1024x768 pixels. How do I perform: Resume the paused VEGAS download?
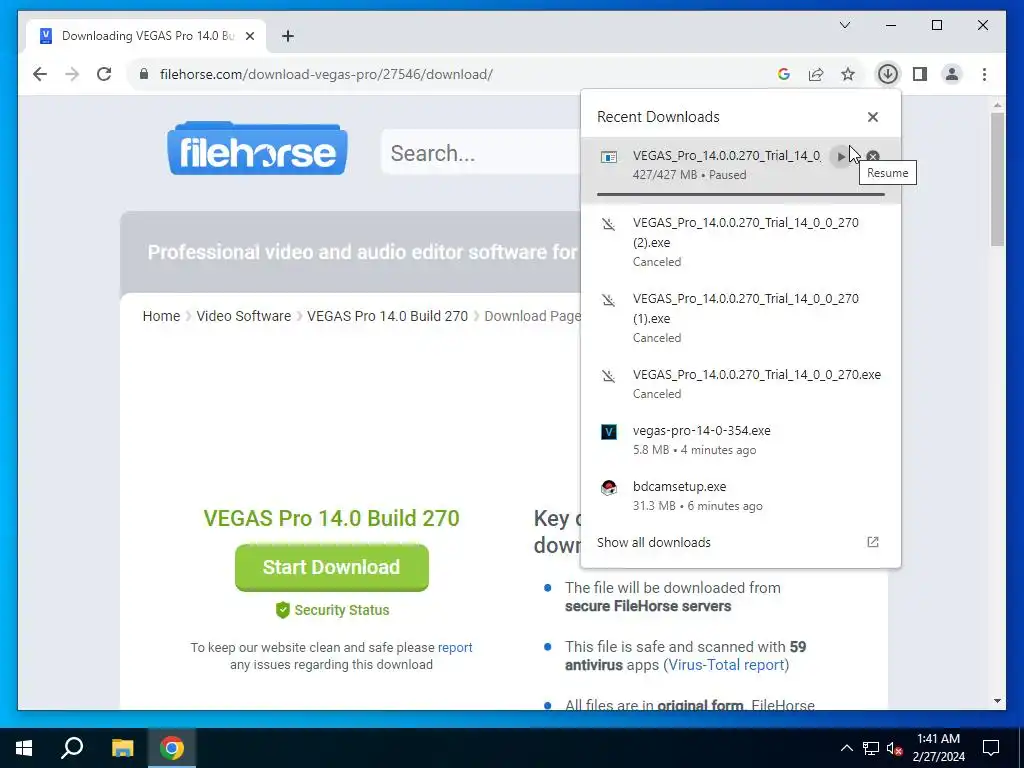841,157
